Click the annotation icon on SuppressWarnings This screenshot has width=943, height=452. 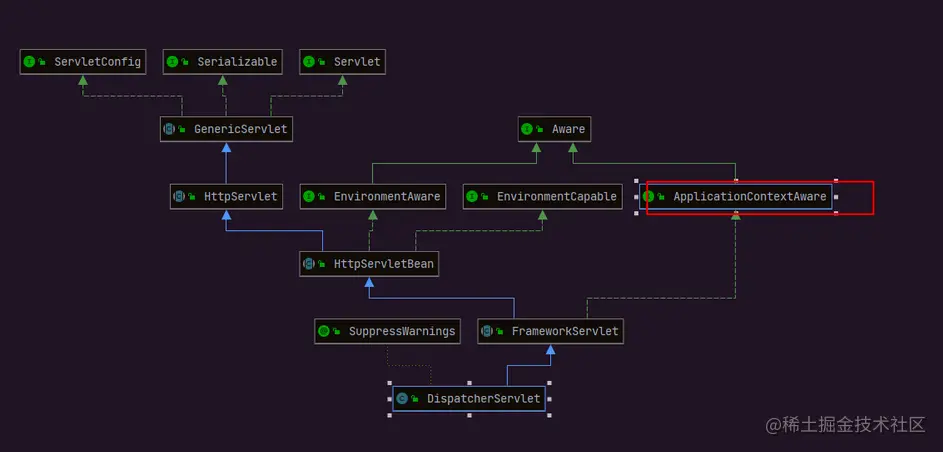tap(323, 331)
